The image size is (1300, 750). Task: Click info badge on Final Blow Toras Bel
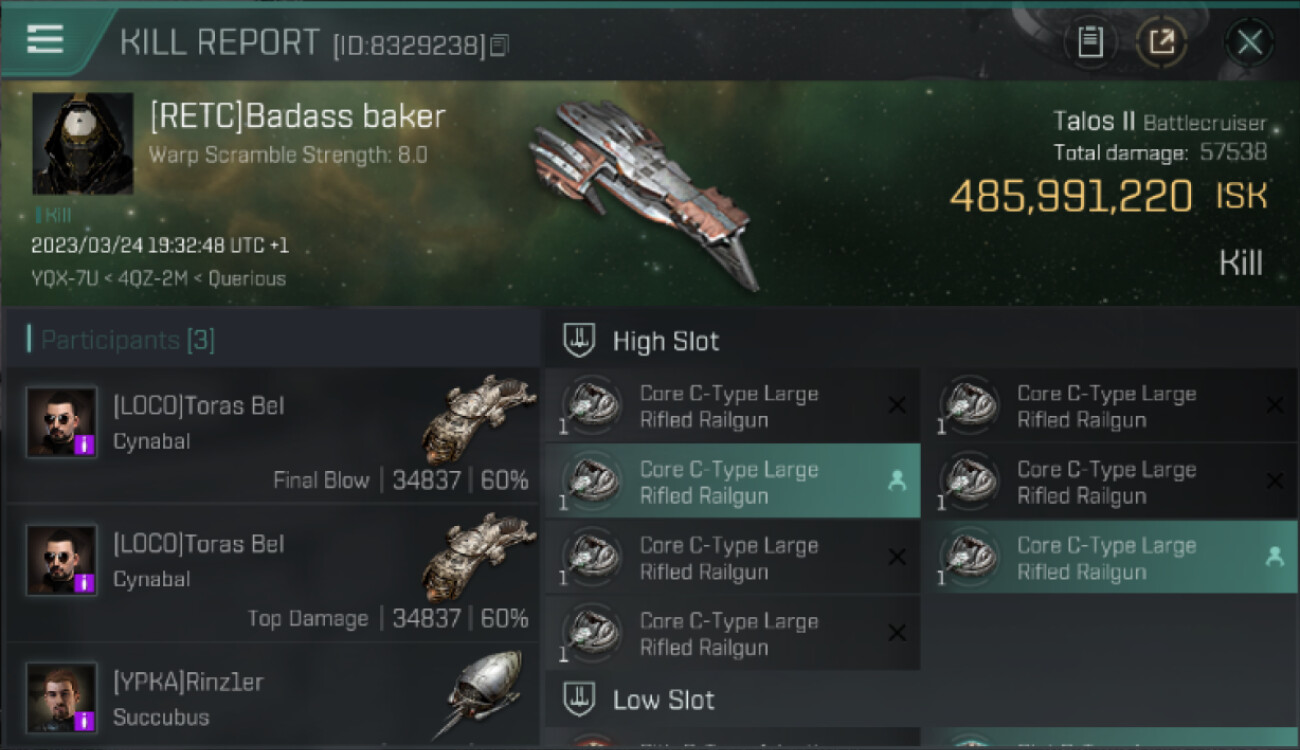[x=85, y=445]
